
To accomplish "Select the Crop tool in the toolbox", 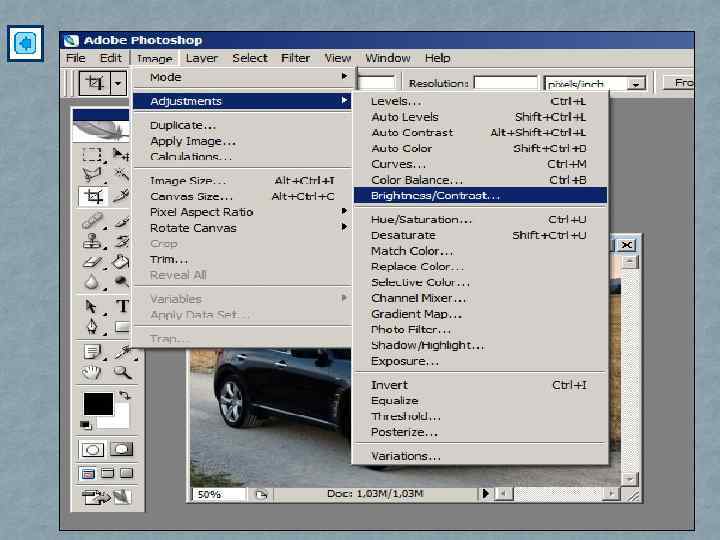I will pos(93,197).
